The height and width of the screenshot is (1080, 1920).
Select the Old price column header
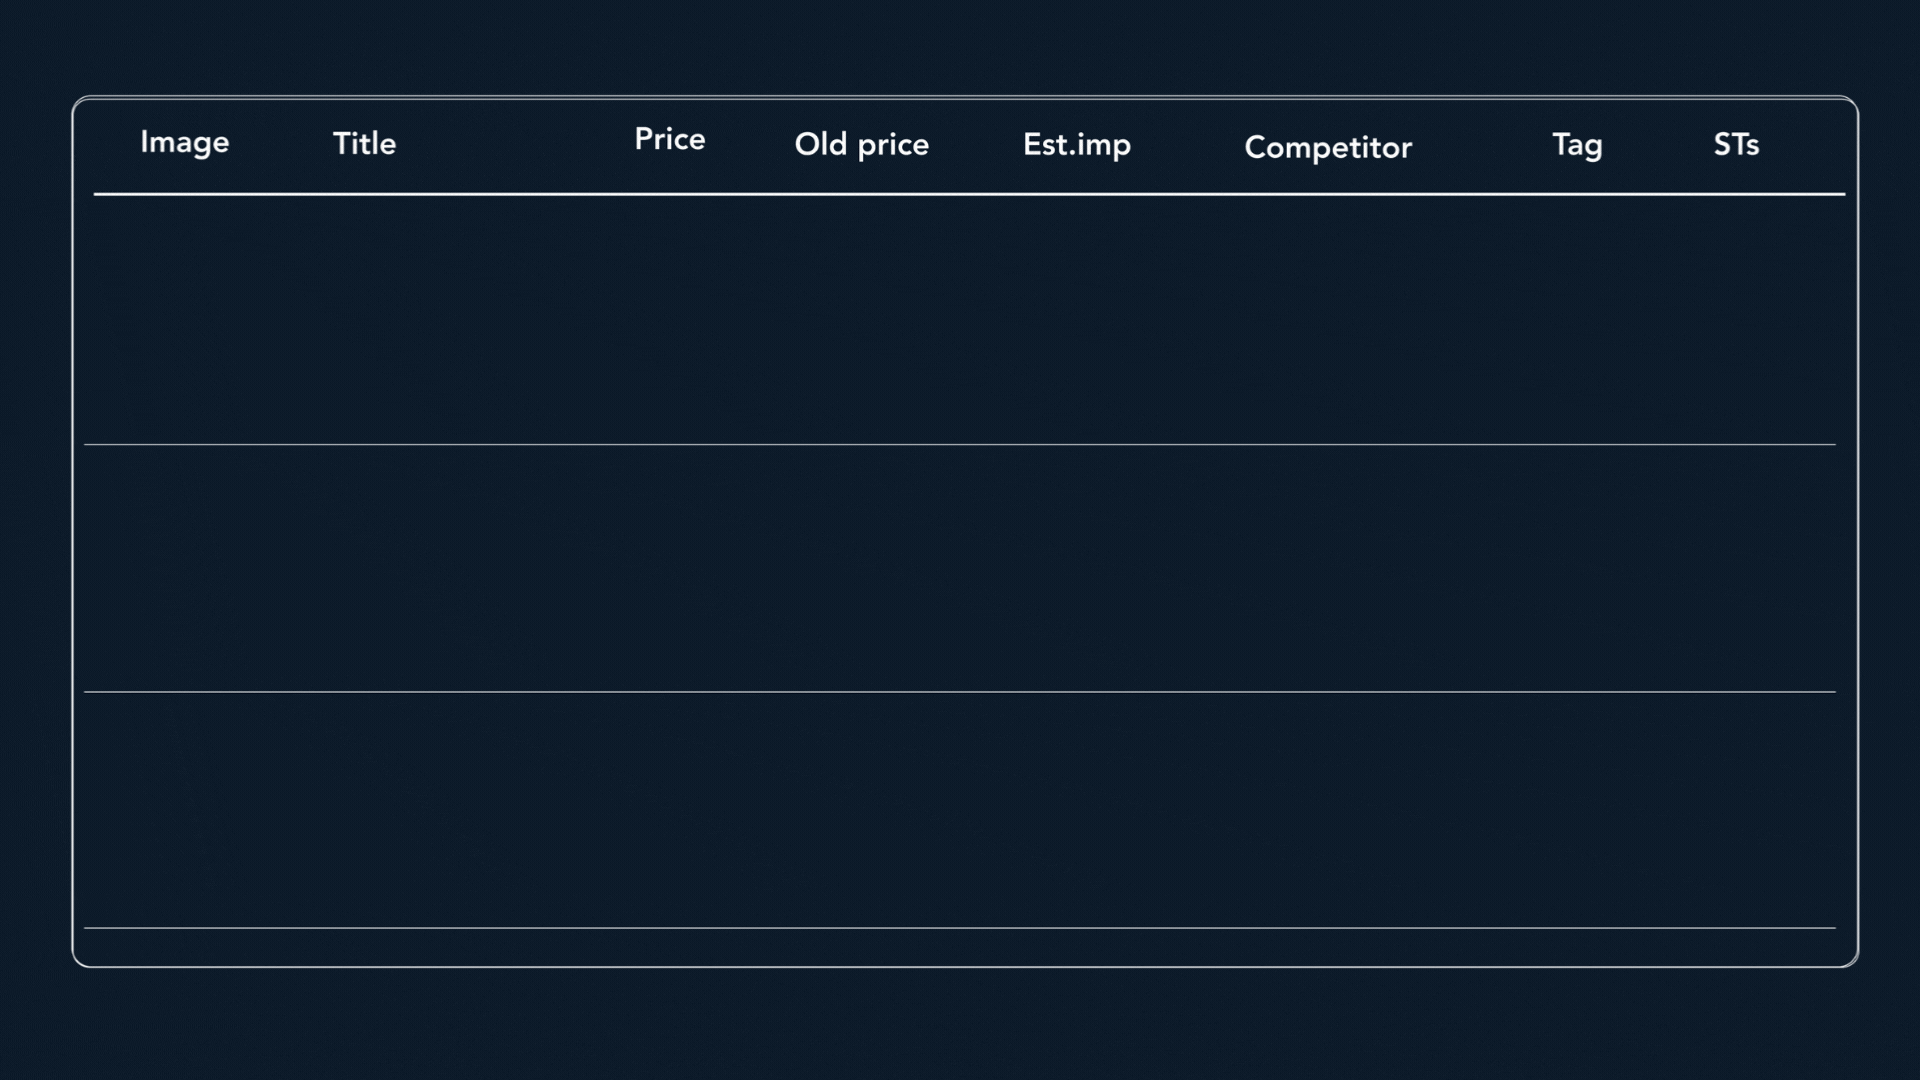[862, 145]
